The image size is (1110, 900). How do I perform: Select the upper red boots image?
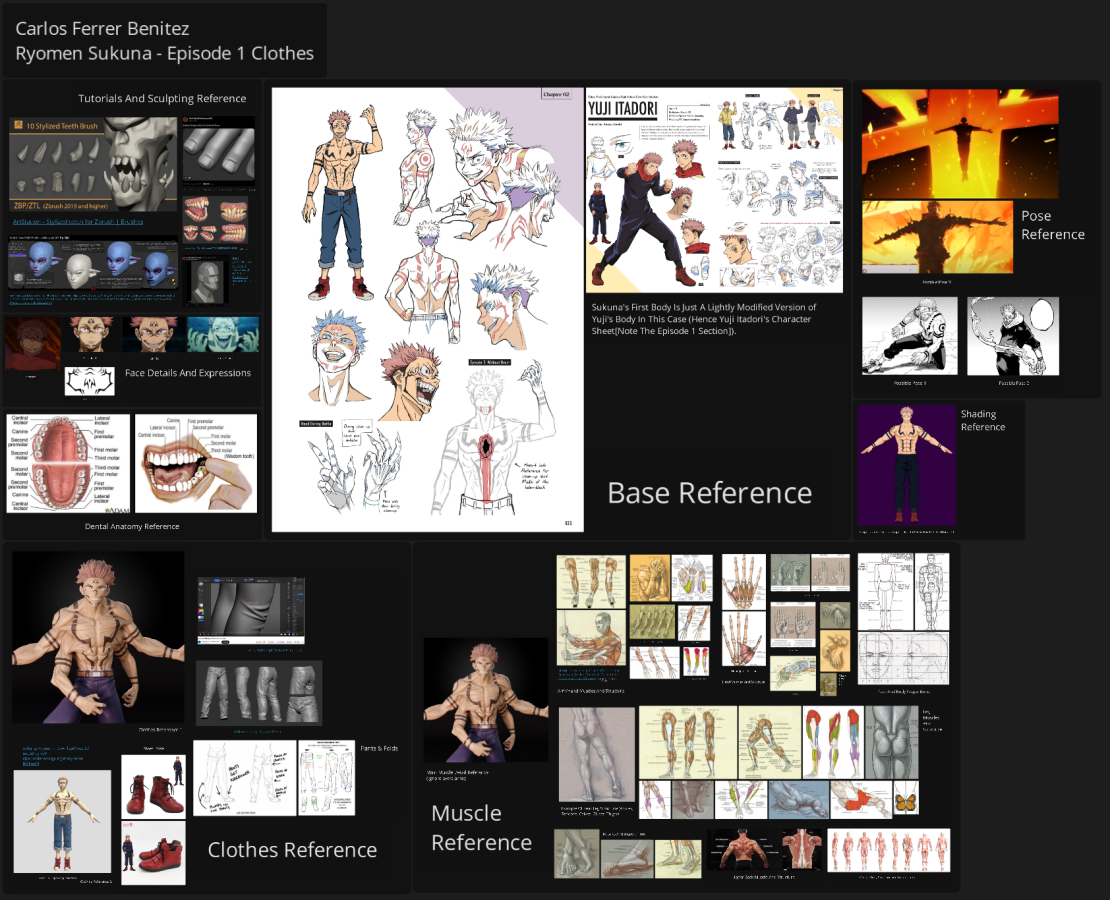point(154,786)
